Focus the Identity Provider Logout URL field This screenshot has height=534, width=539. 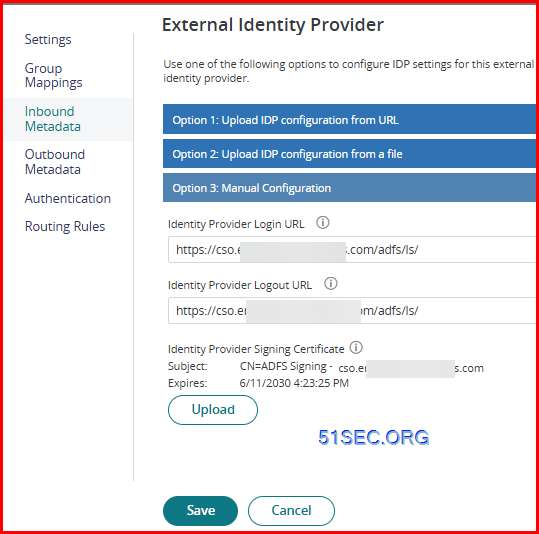(352, 310)
